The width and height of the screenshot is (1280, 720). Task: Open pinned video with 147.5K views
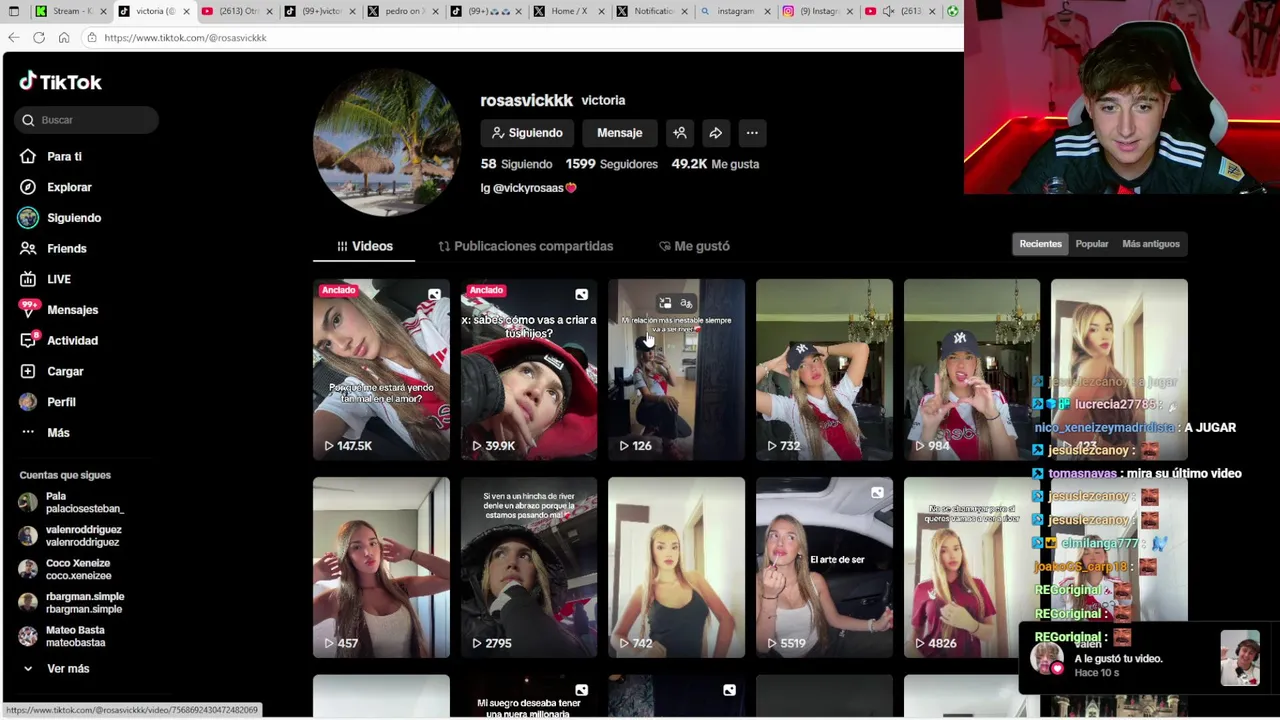[381, 369]
